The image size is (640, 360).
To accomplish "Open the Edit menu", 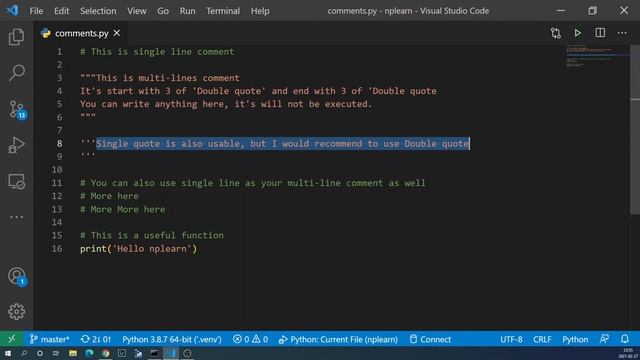I will [x=62, y=11].
